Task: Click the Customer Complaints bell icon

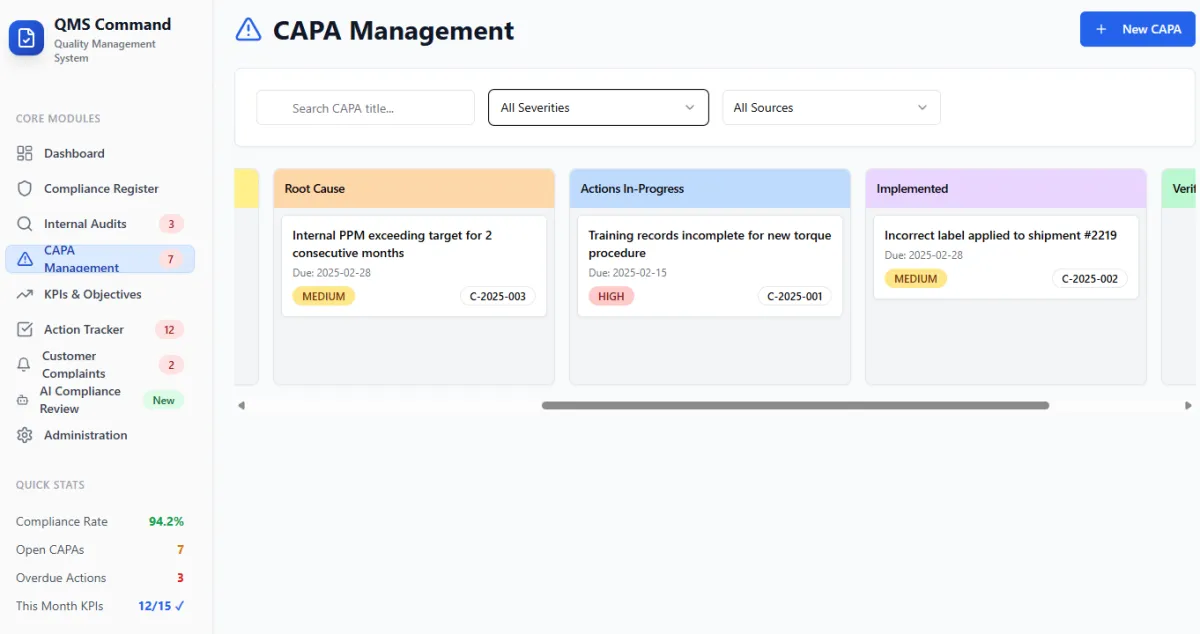Action: click(23, 365)
